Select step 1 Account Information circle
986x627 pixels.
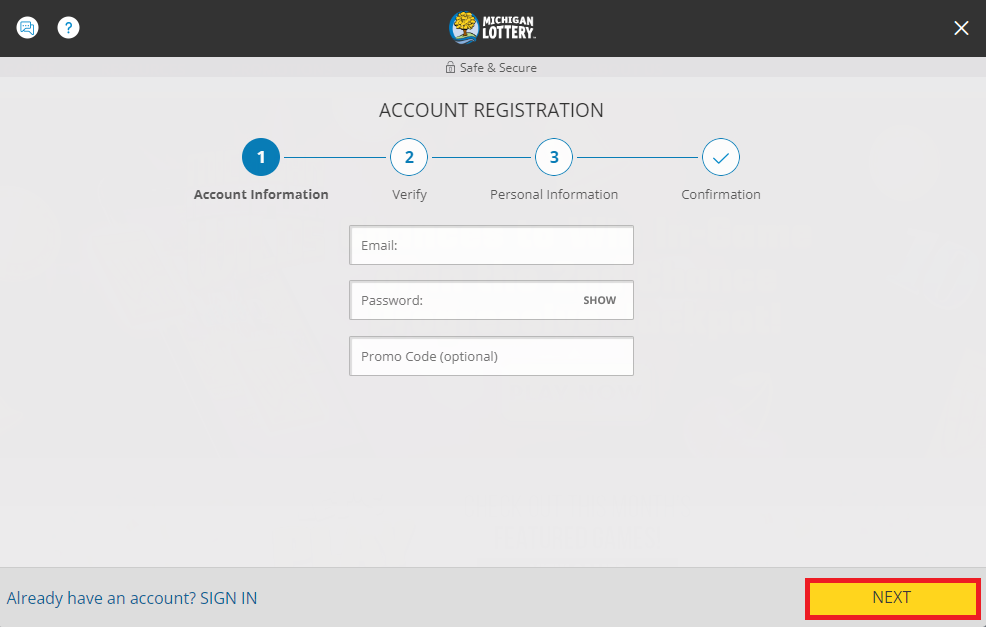click(260, 156)
